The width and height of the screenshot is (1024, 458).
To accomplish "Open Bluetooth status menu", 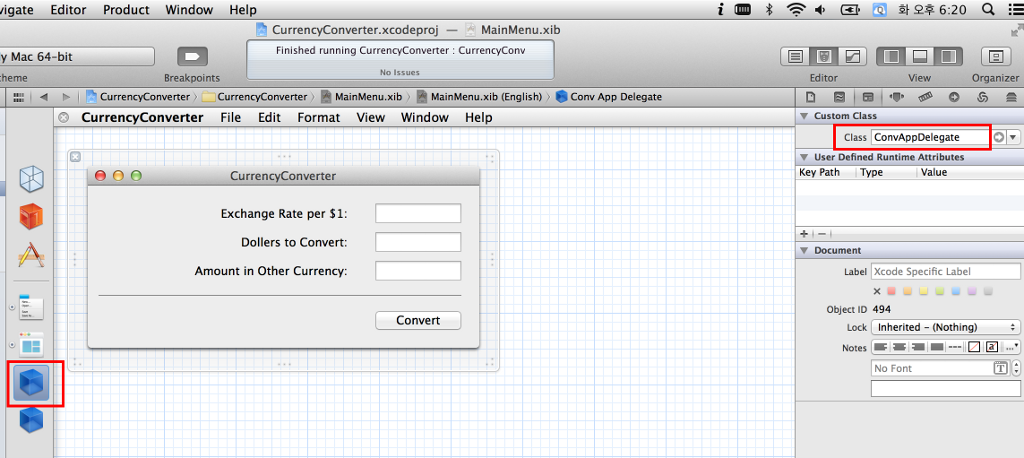I will pyautogui.click(x=769, y=9).
